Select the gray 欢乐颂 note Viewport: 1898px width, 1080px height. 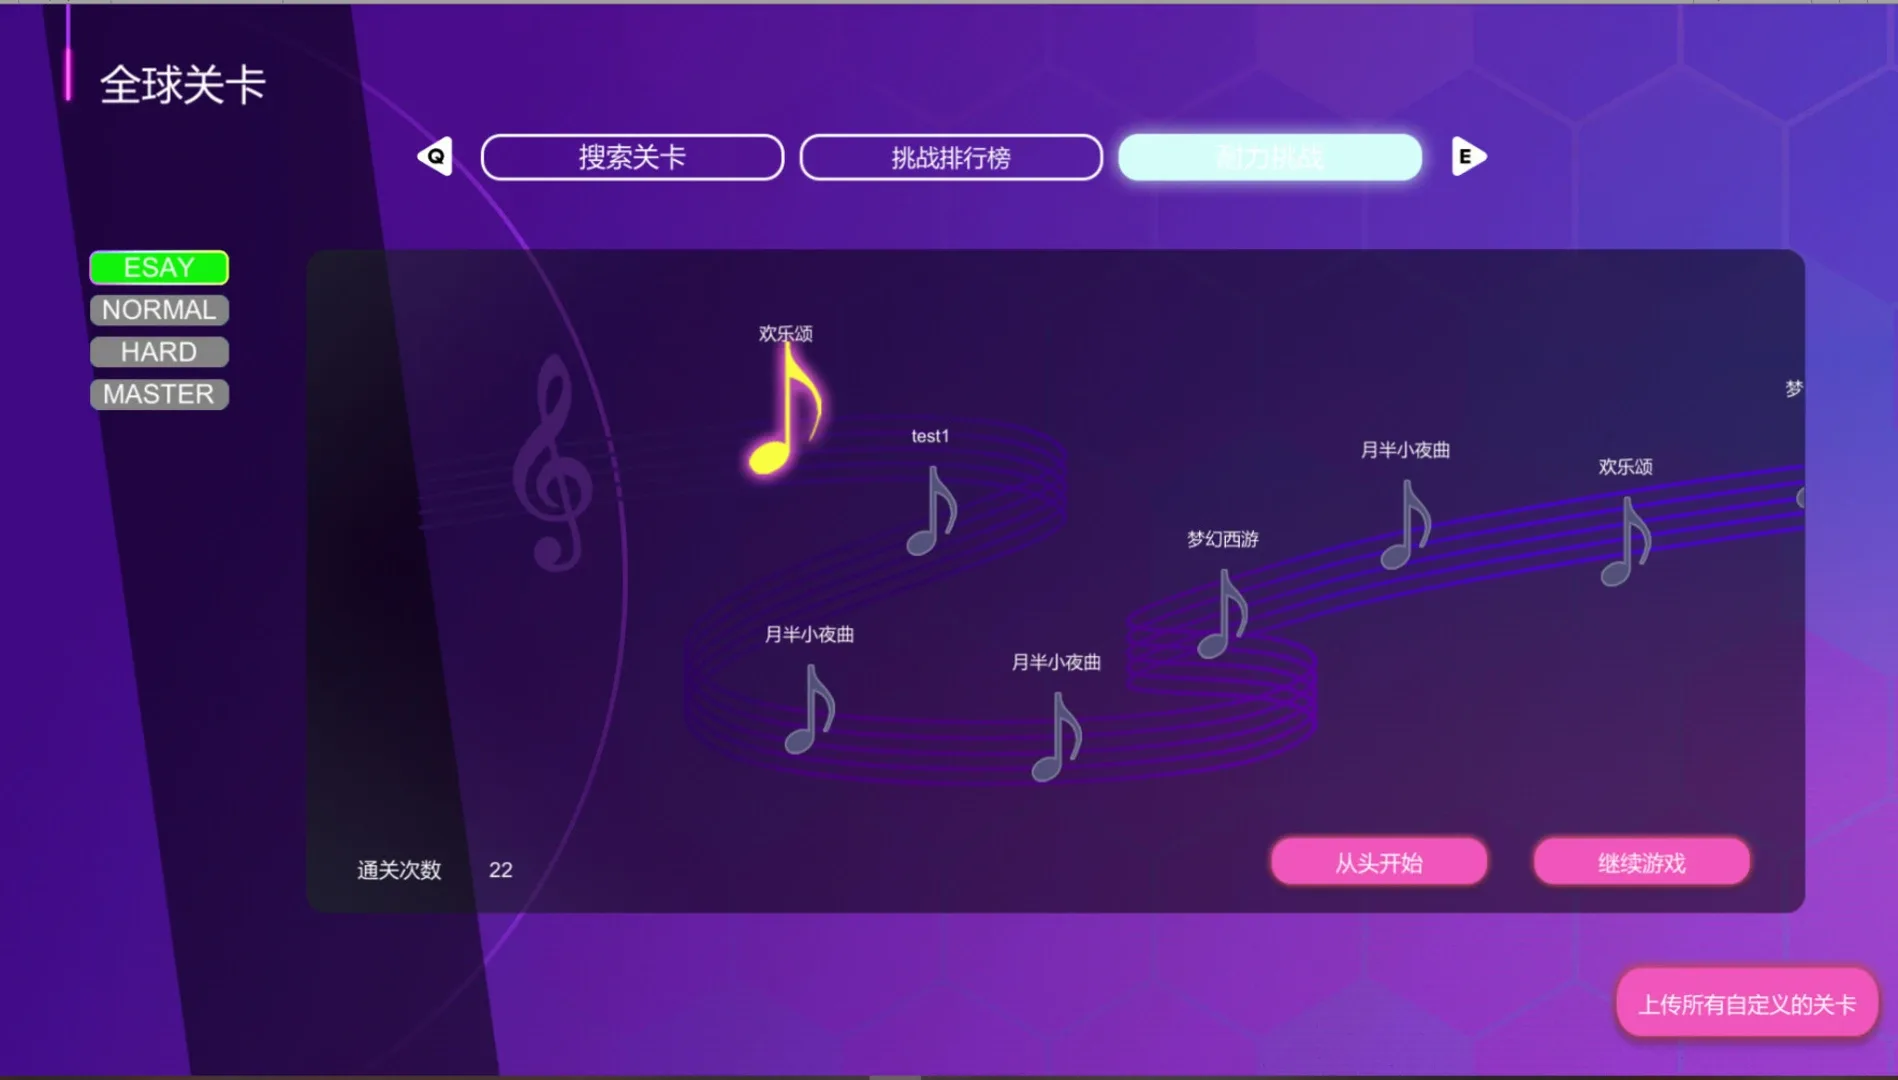point(1625,542)
